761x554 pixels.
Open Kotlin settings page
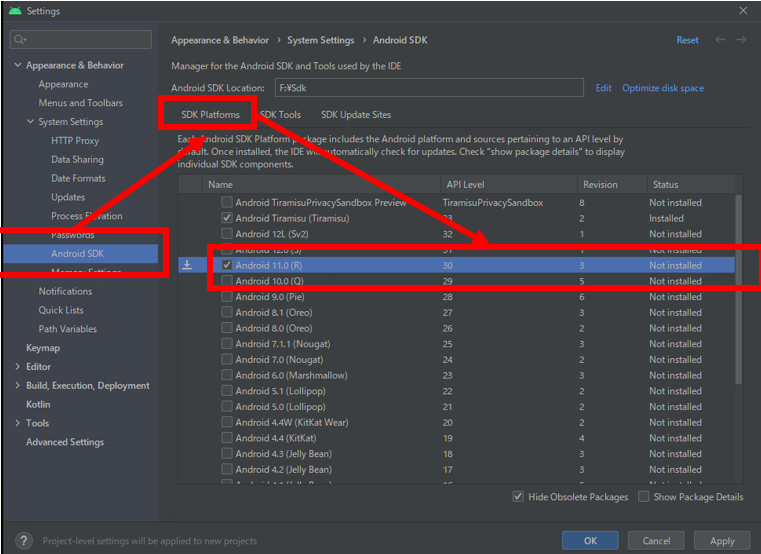[x=38, y=404]
